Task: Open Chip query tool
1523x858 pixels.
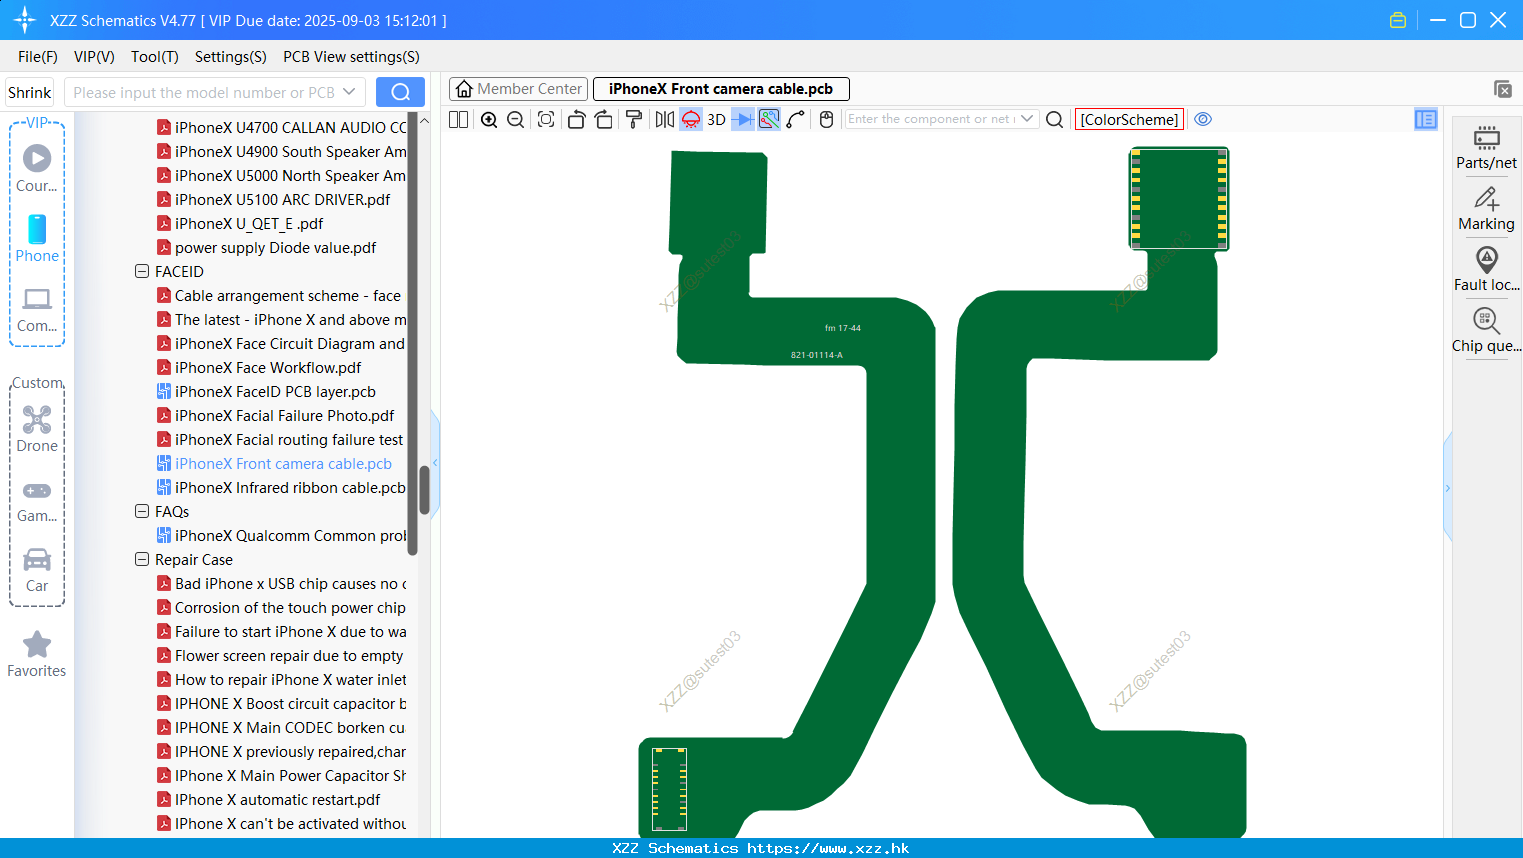Action: [1486, 331]
